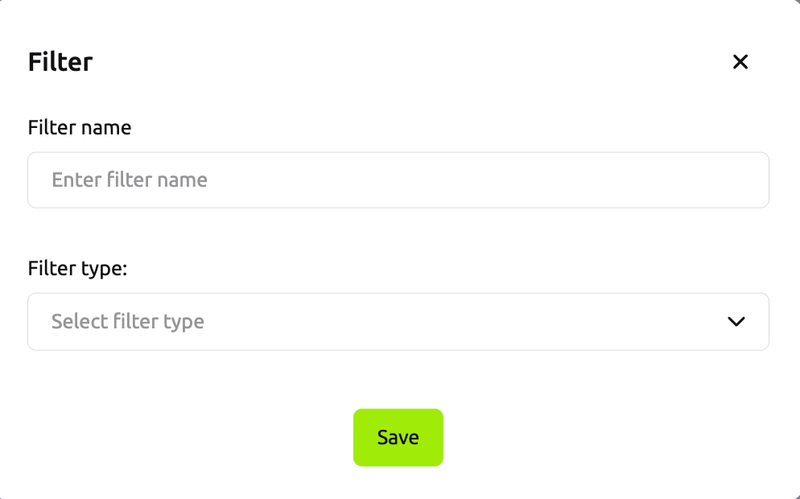
Task: Show filter type options via arrow icon
Action: point(736,321)
